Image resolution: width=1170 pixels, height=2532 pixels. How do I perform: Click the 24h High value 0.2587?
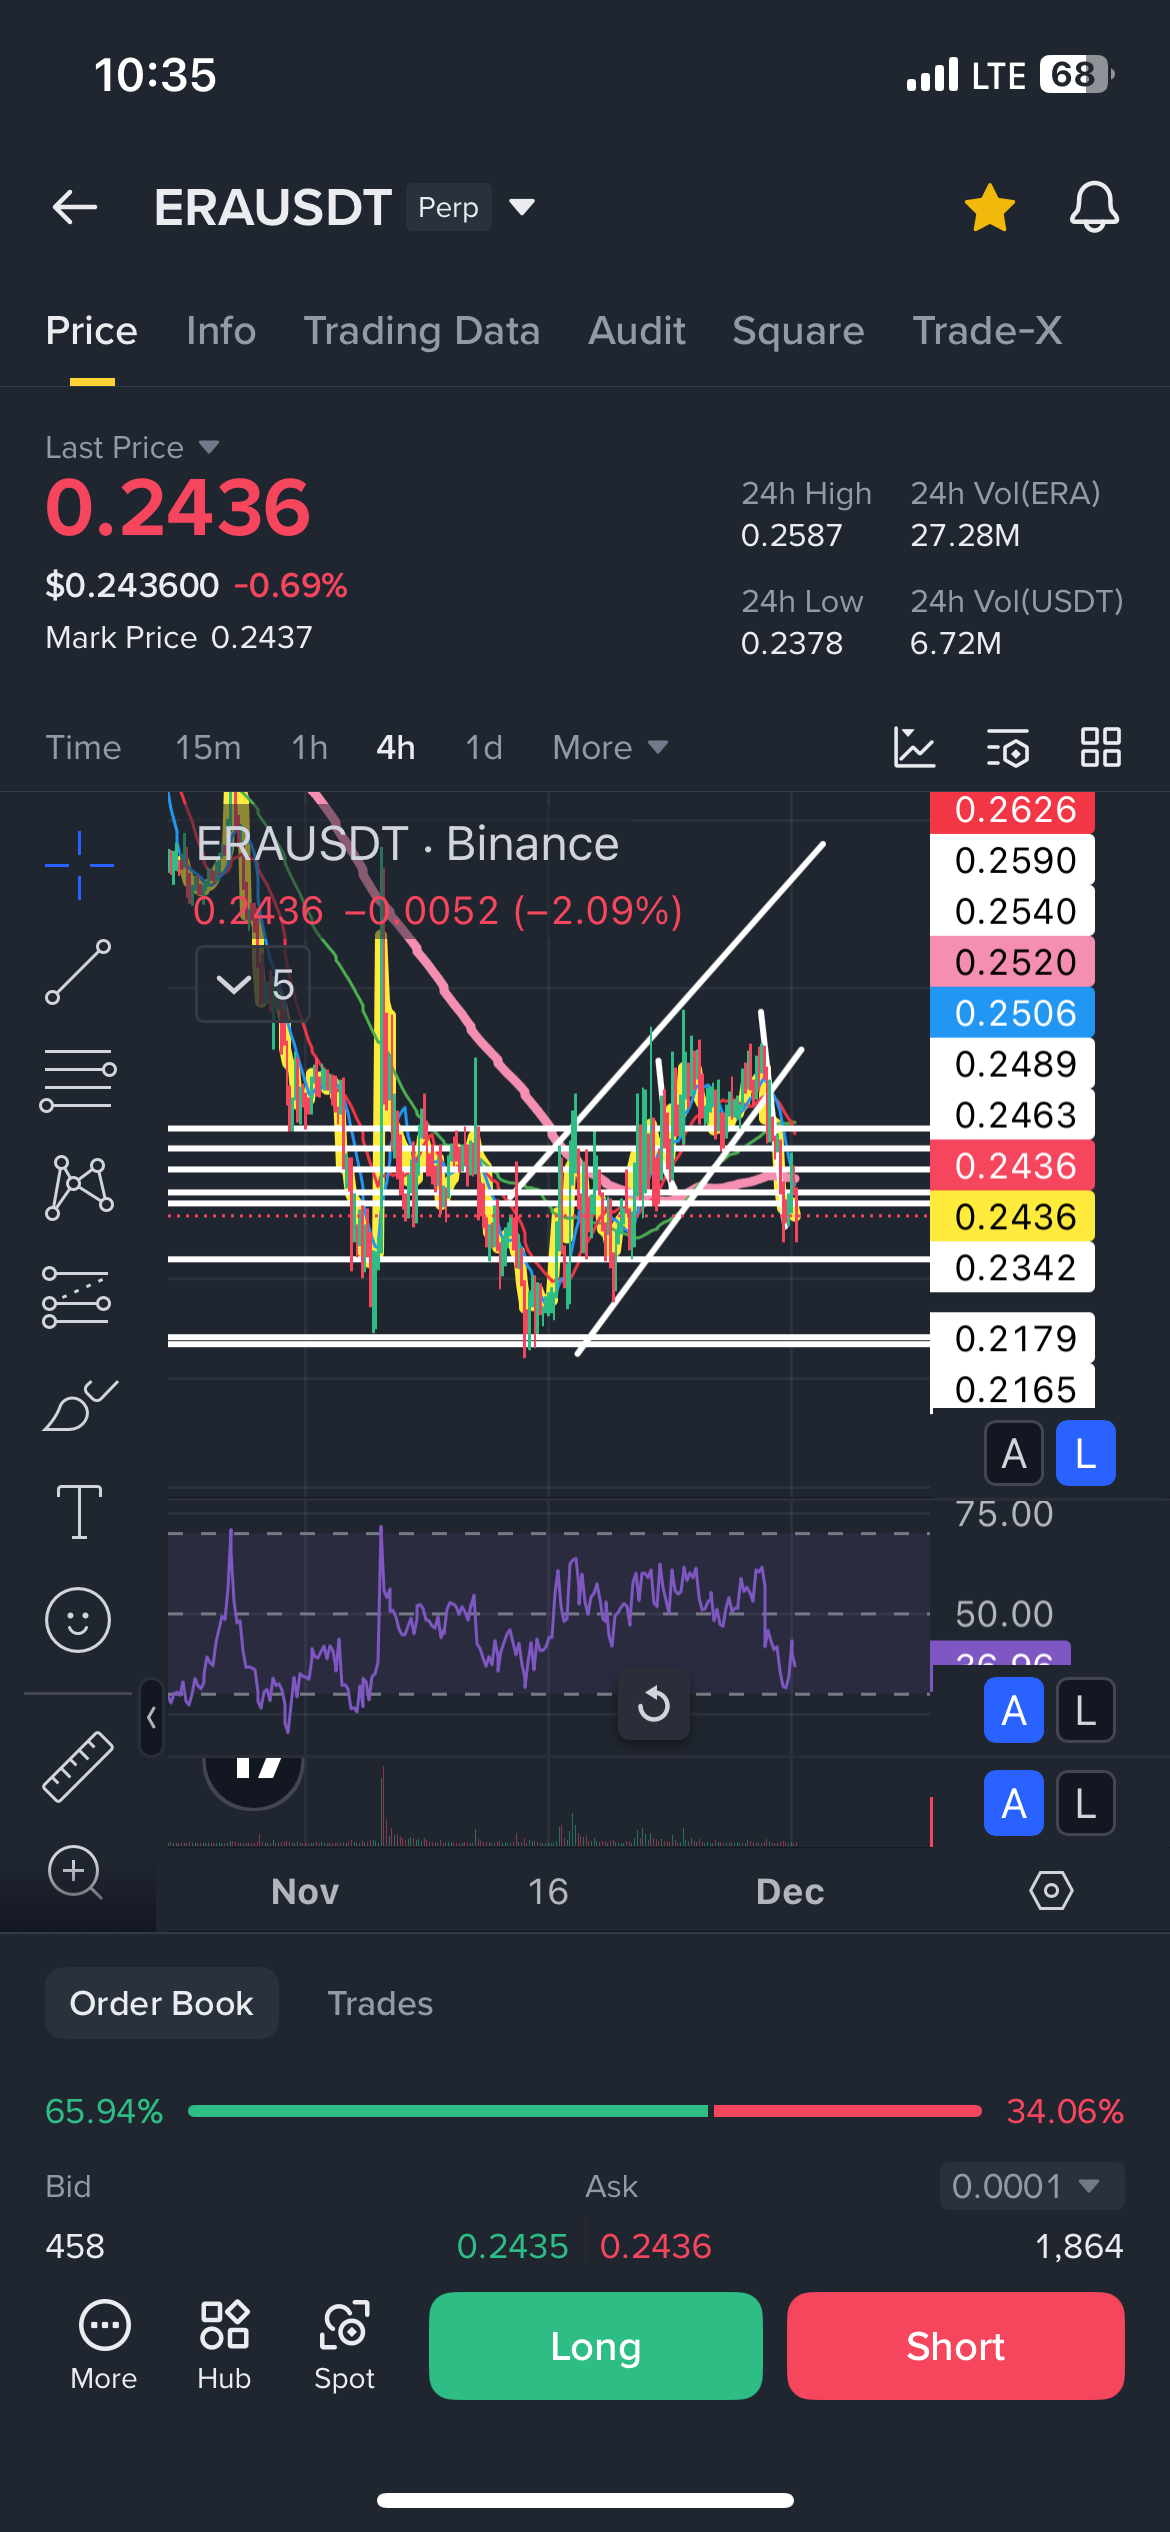pos(791,535)
